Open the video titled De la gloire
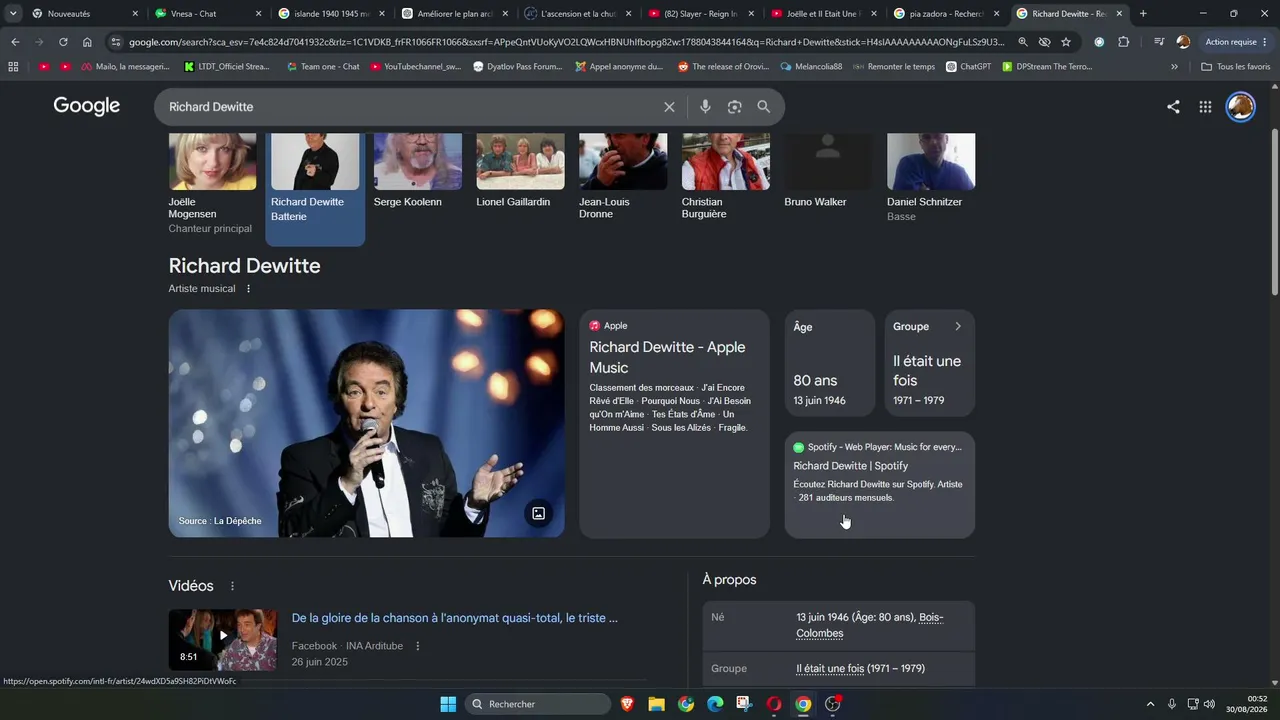 pos(455,618)
